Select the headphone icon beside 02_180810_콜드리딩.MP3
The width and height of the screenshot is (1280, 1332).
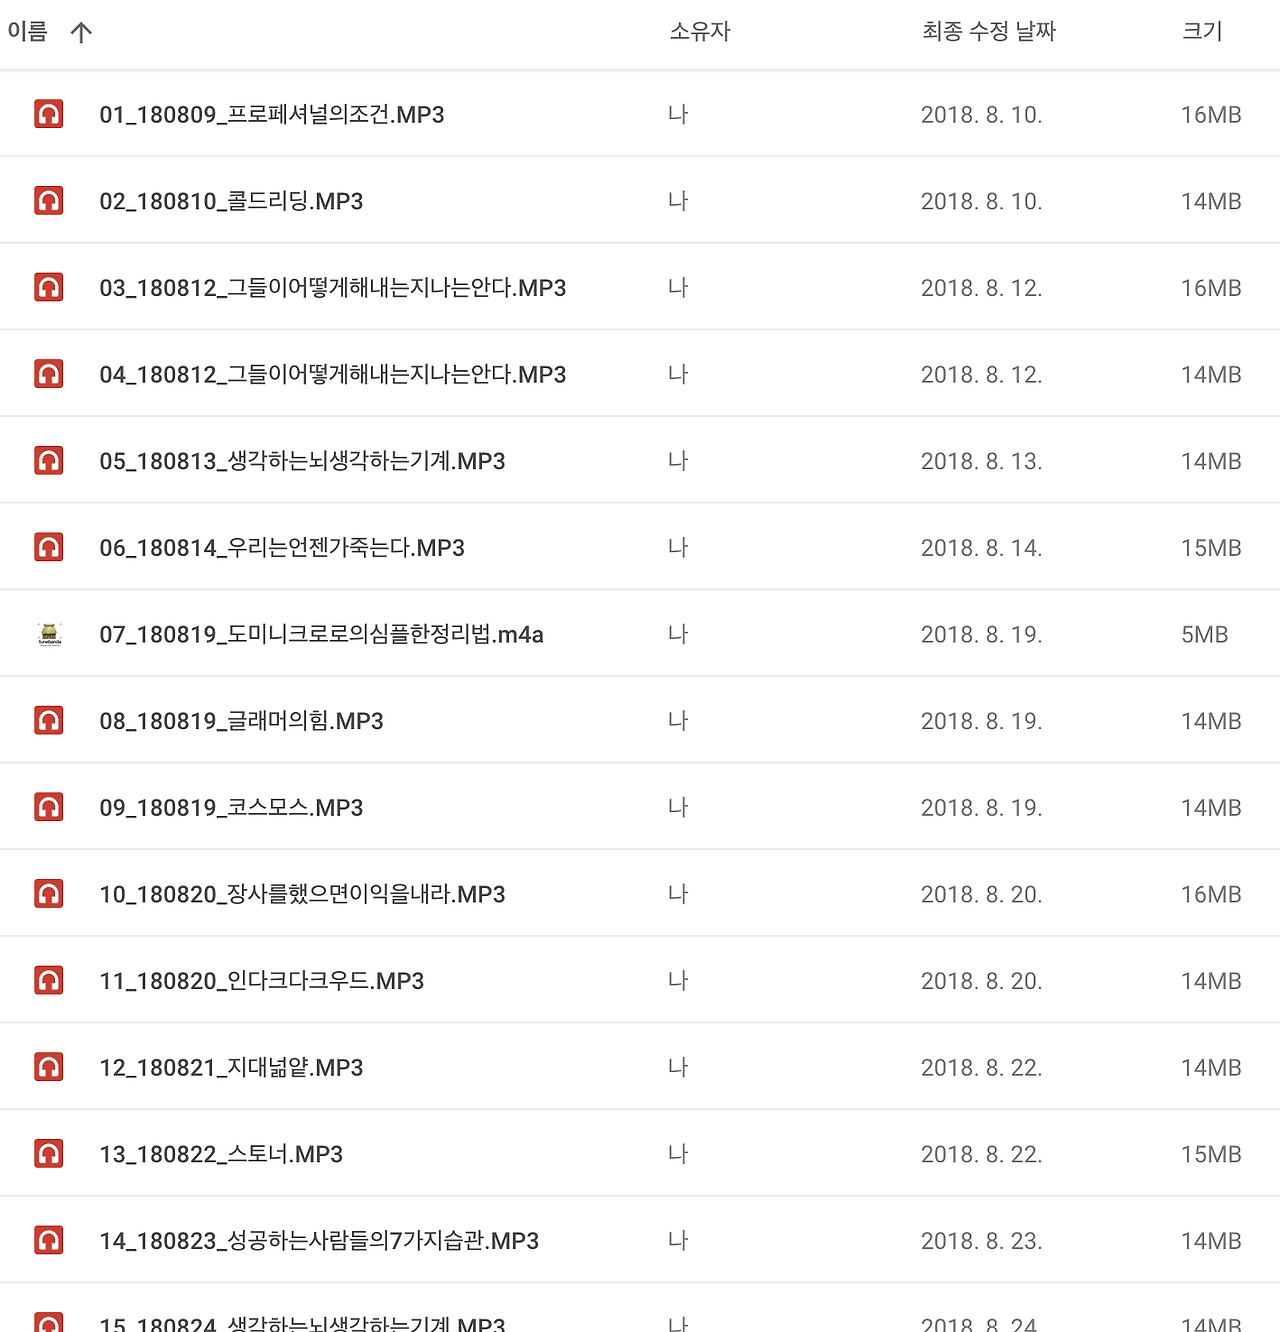tap(48, 200)
